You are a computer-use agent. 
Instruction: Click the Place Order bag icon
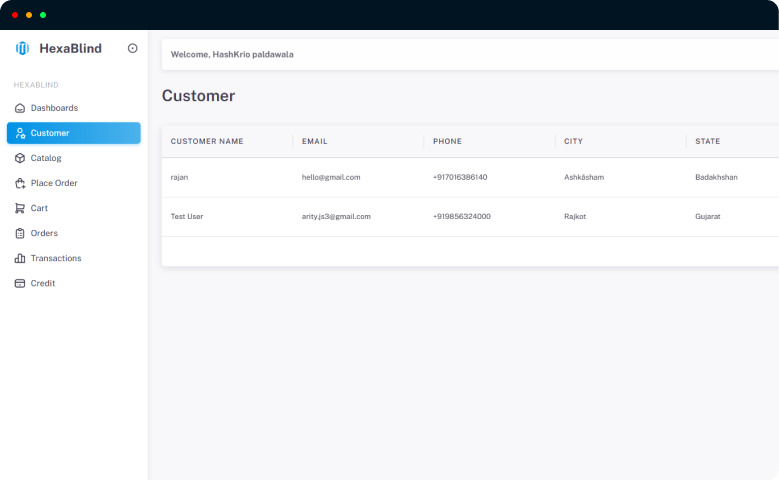(20, 183)
